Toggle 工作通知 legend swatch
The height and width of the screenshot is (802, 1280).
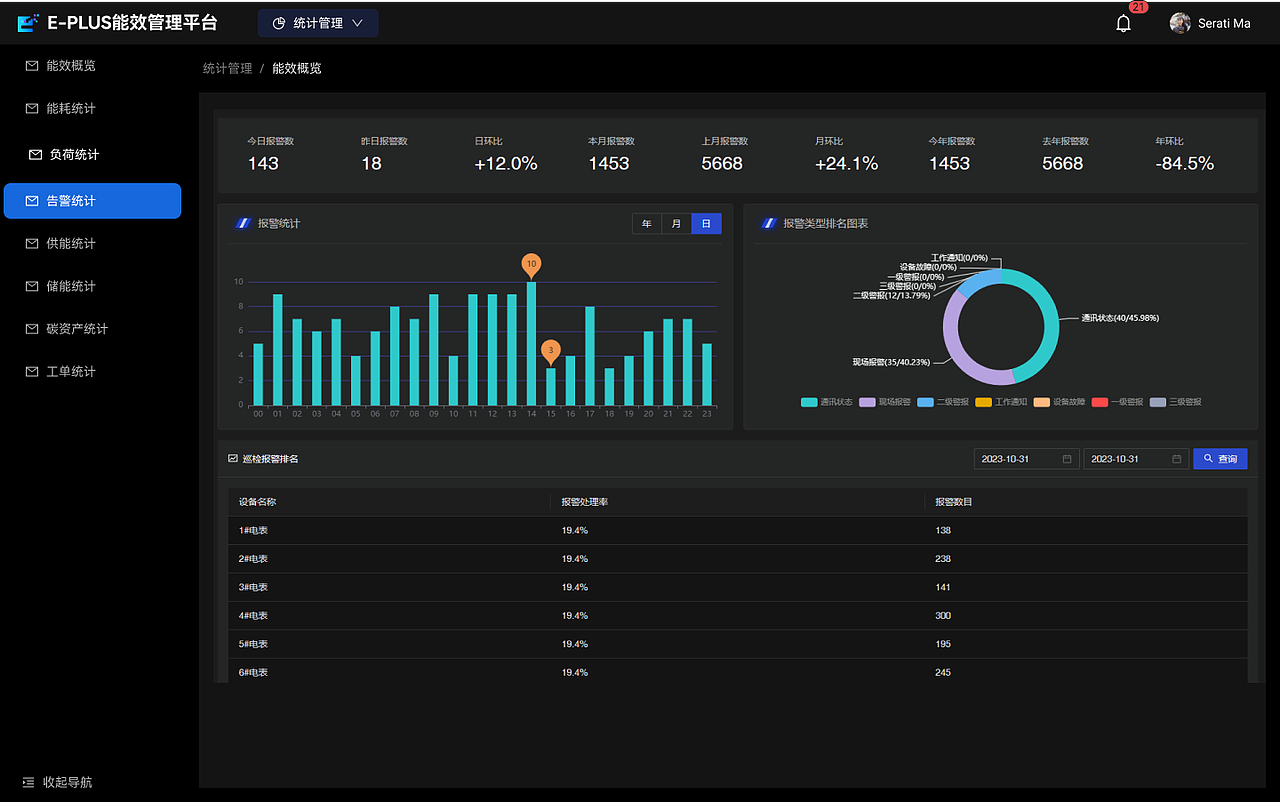click(983, 402)
